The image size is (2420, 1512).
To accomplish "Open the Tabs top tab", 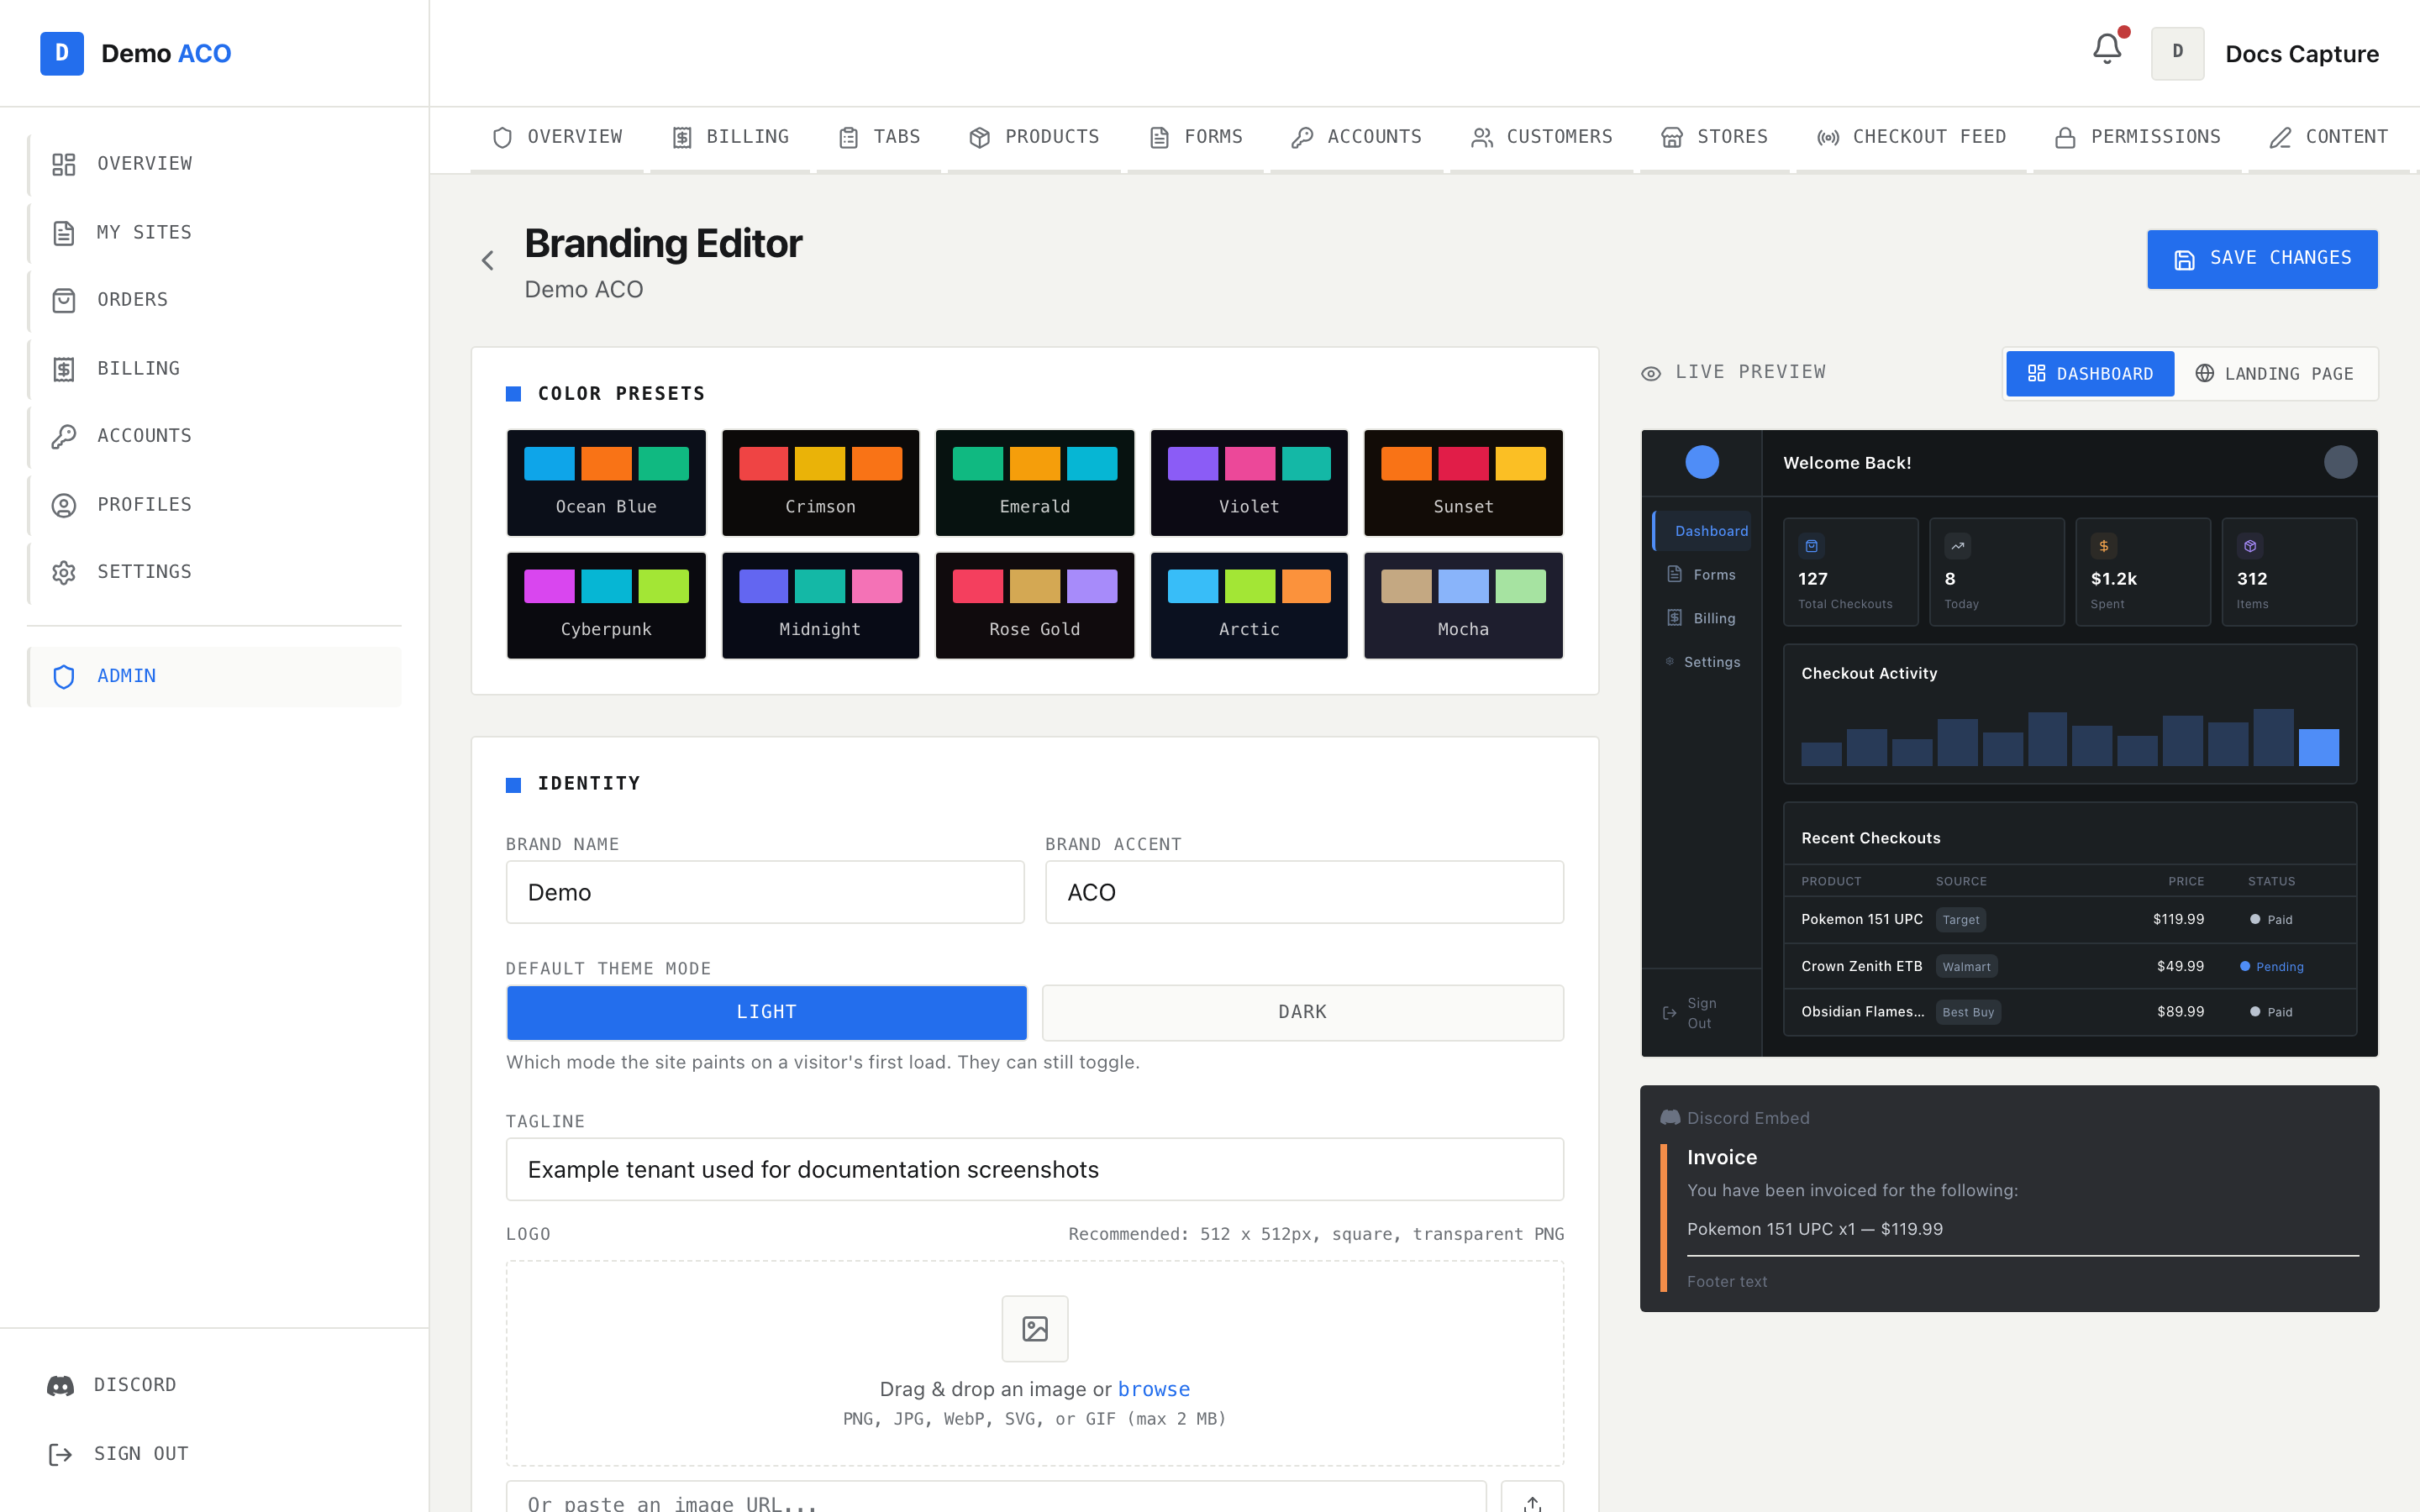I will (879, 137).
